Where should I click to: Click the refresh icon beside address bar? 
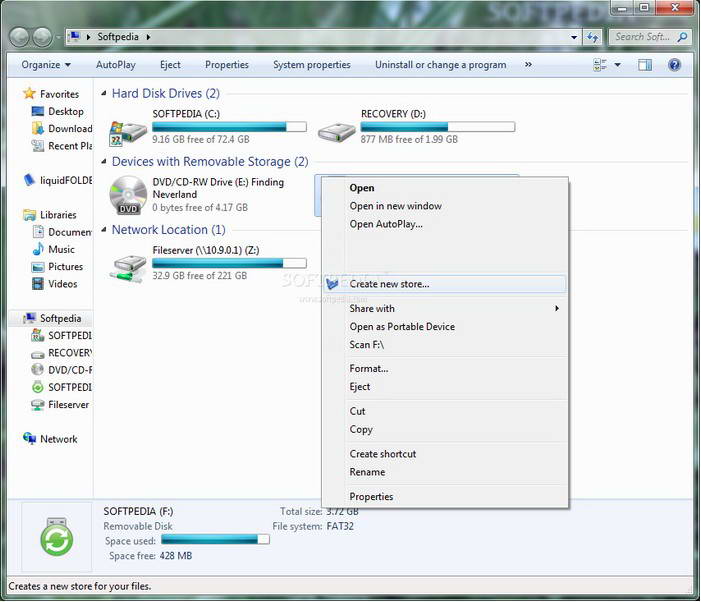point(592,37)
